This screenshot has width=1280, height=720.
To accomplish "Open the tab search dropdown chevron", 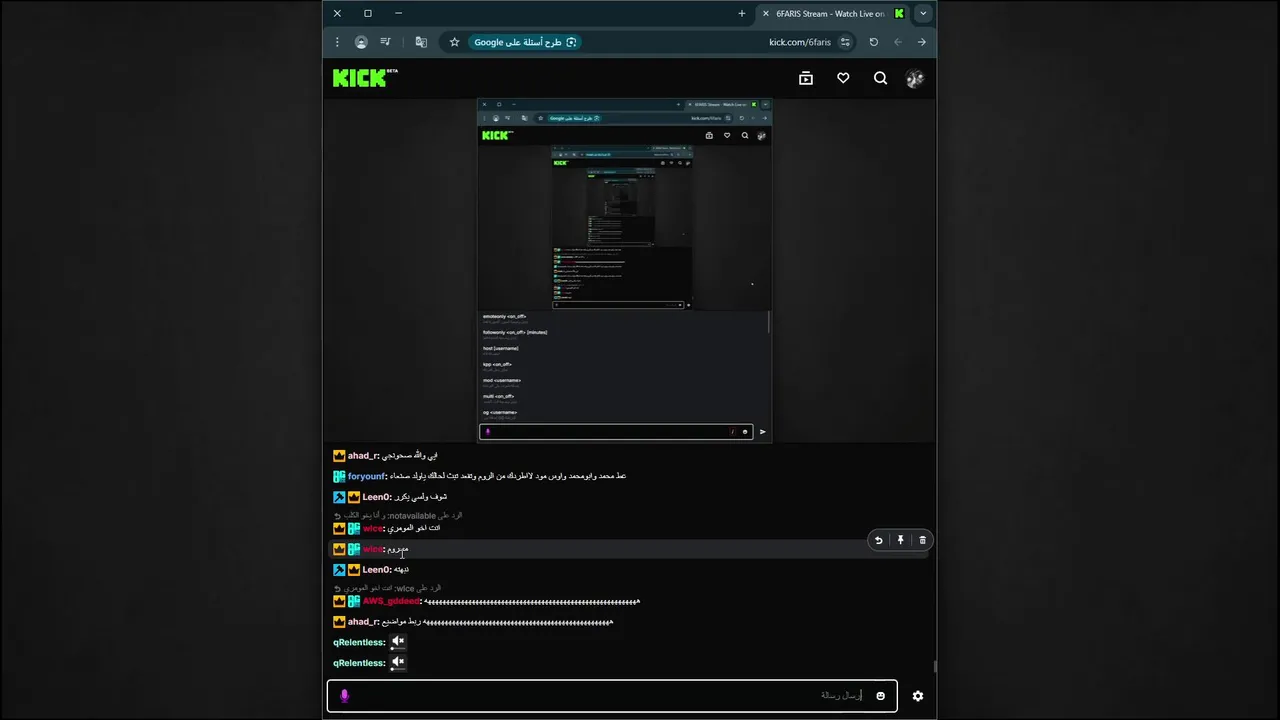I will point(923,13).
